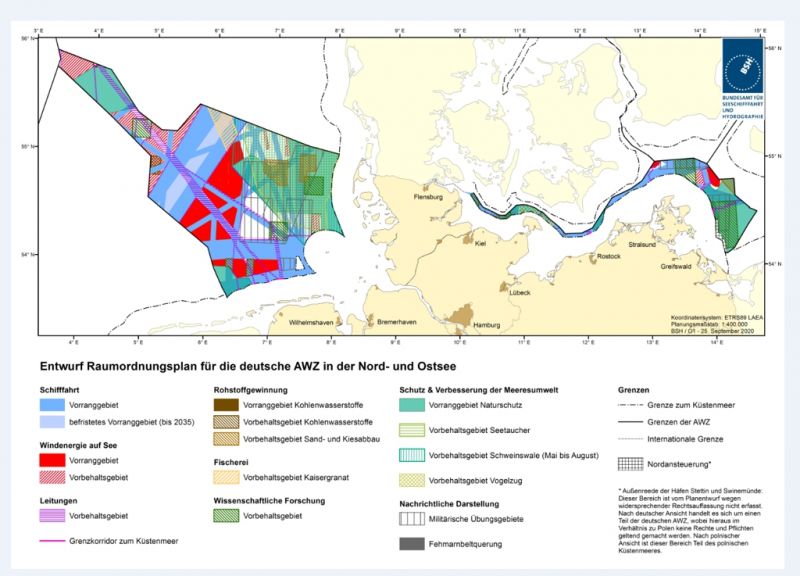
Task: Click the magenta Grenzkorridor line sample
Action: pos(52,541)
